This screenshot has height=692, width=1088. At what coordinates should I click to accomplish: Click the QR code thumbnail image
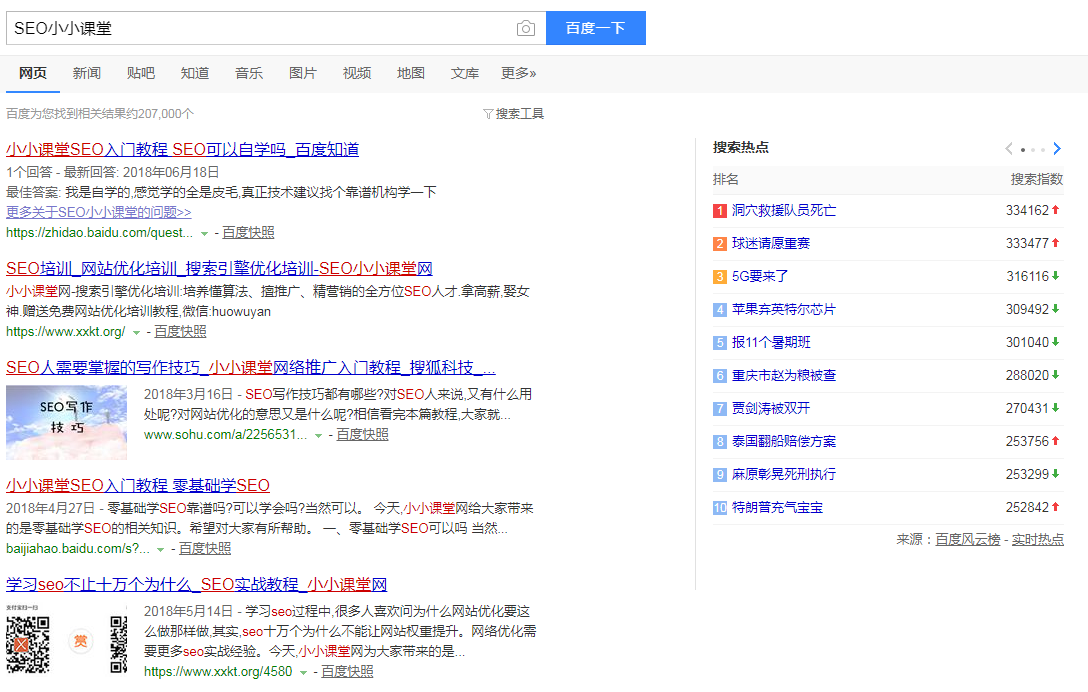67,639
